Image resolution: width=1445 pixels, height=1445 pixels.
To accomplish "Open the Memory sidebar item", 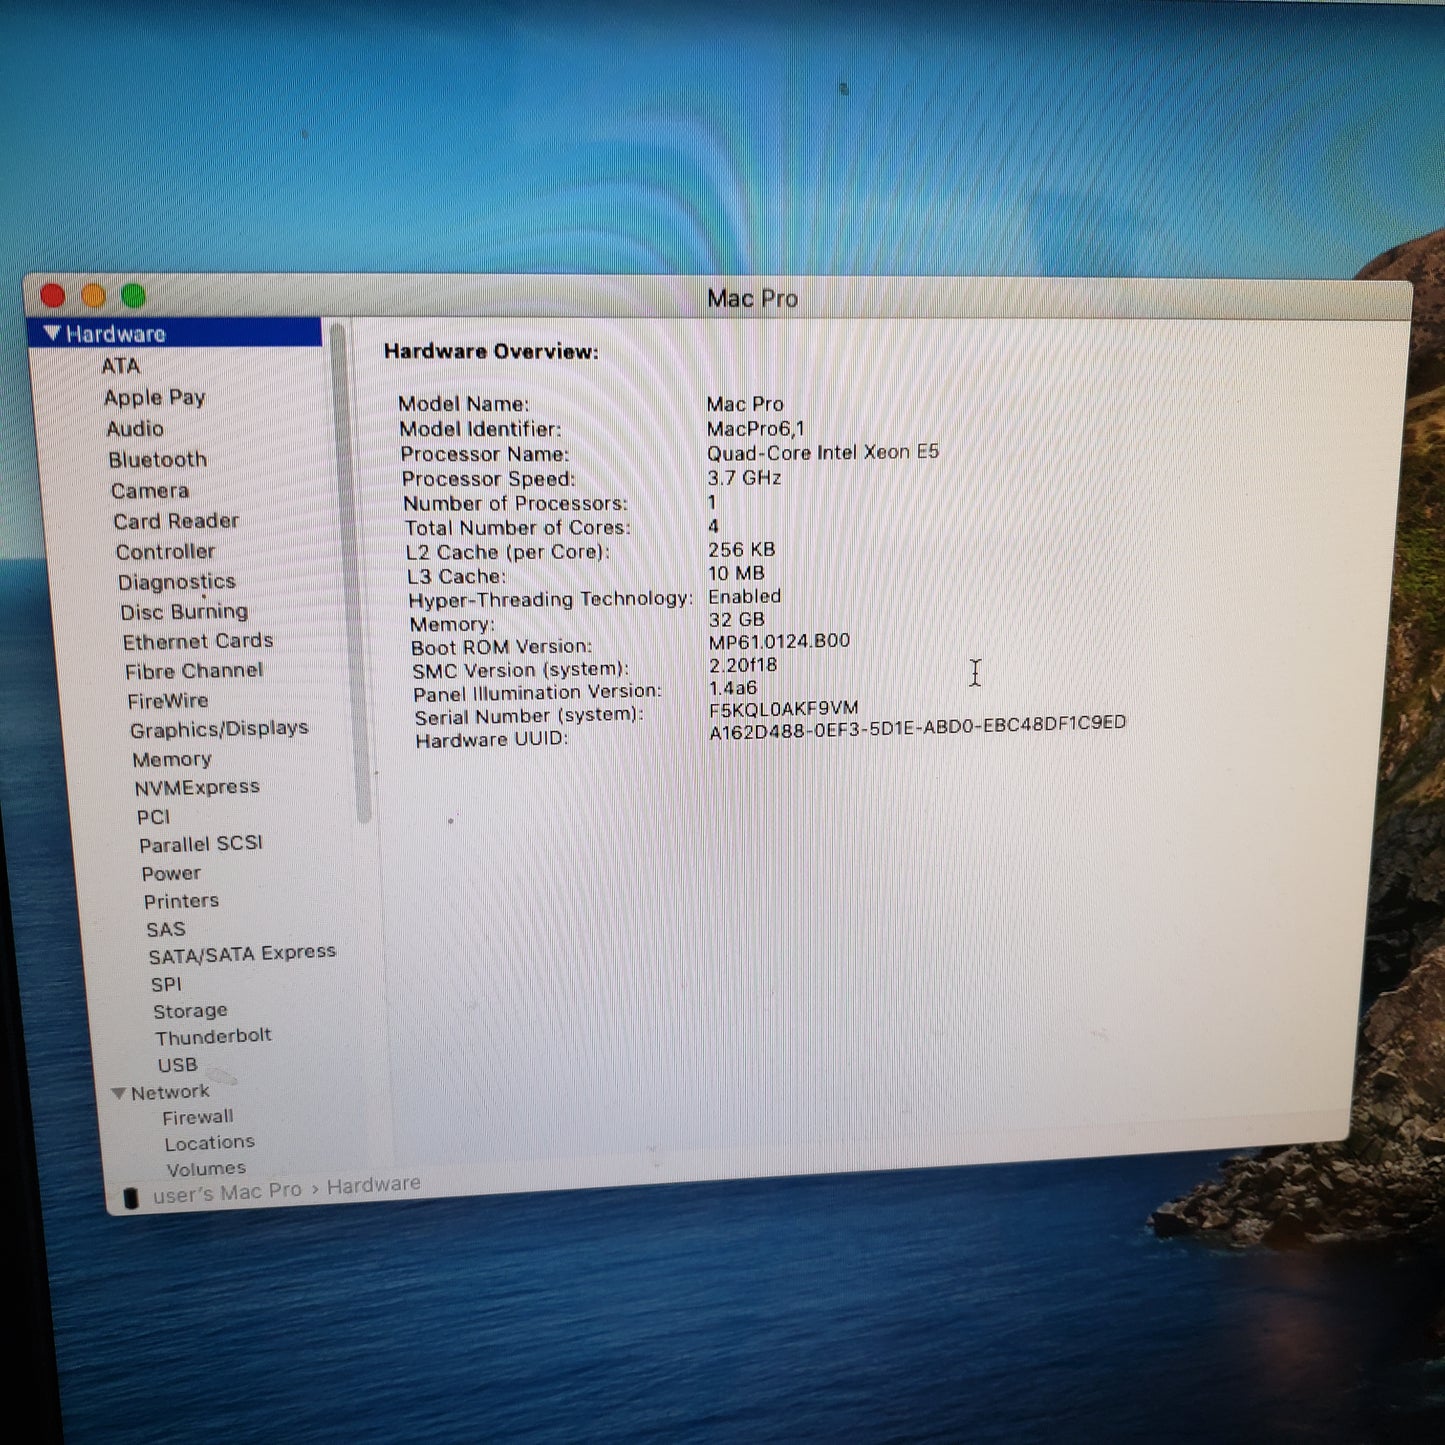I will pos(172,760).
